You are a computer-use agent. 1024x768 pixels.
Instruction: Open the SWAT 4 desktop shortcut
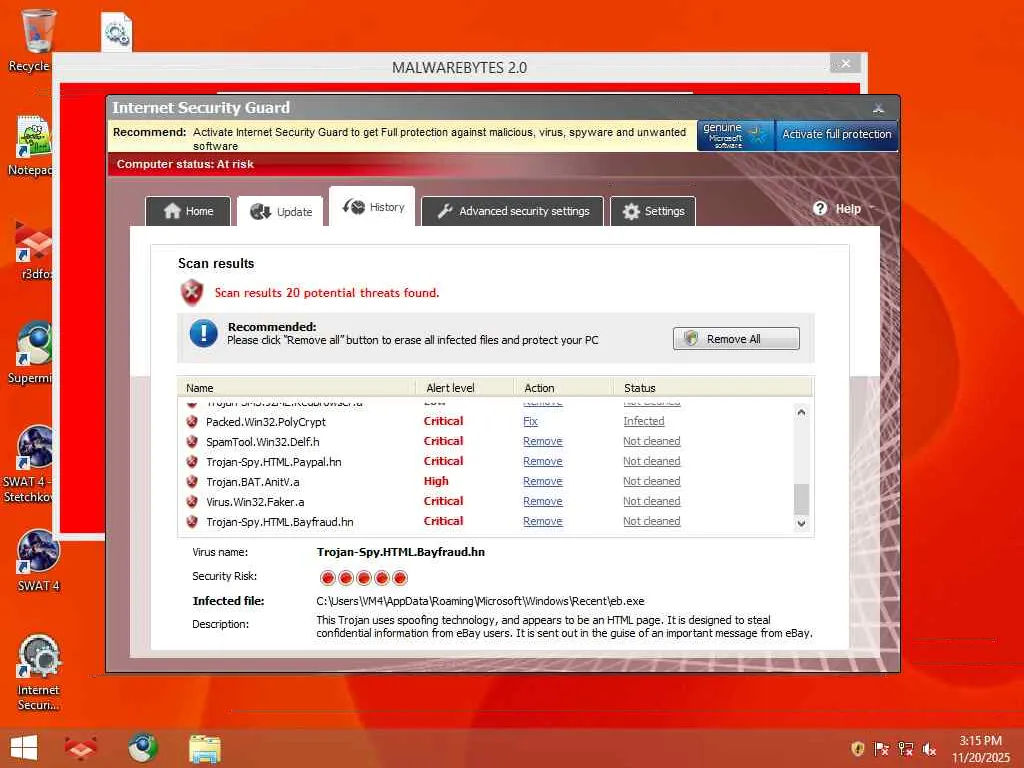click(38, 560)
